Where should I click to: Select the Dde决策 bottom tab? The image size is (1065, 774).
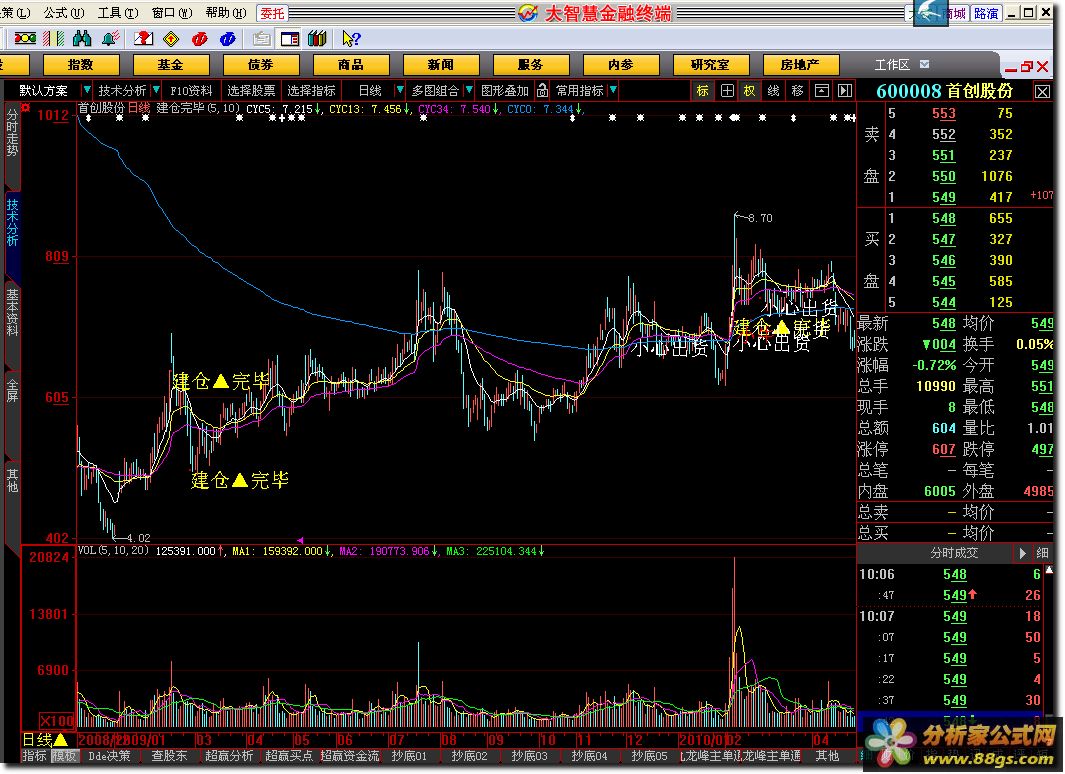coord(109,756)
